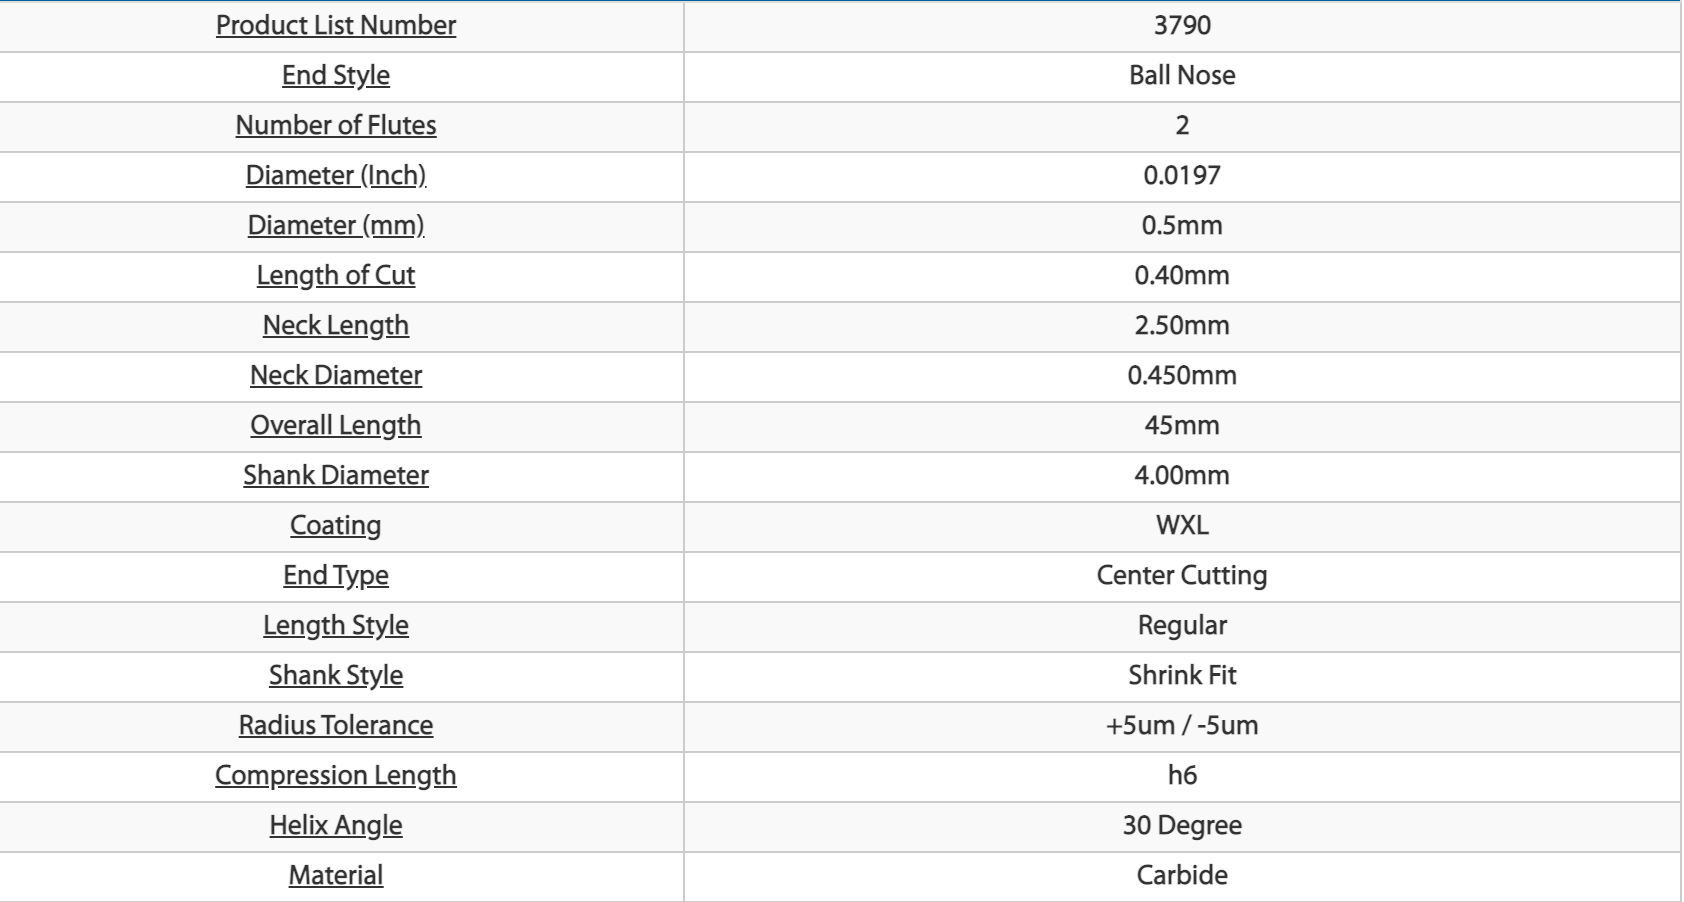Select the Shank Style link
The width and height of the screenshot is (1684, 902).
coord(336,676)
